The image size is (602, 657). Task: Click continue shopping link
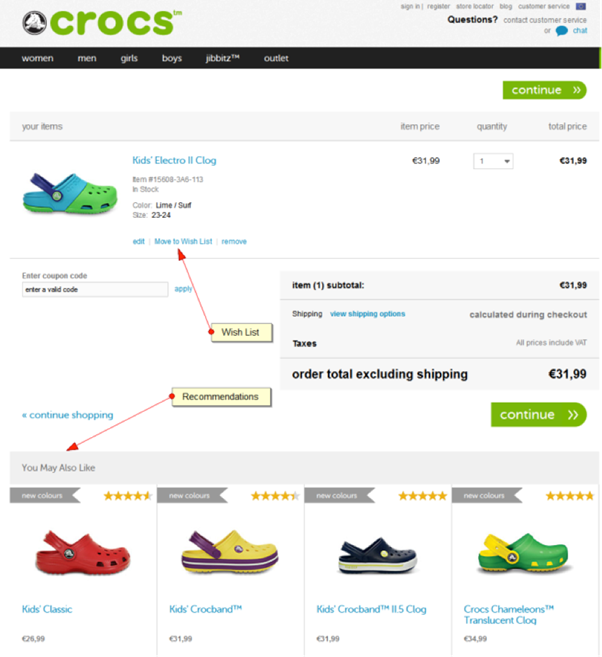click(67, 415)
